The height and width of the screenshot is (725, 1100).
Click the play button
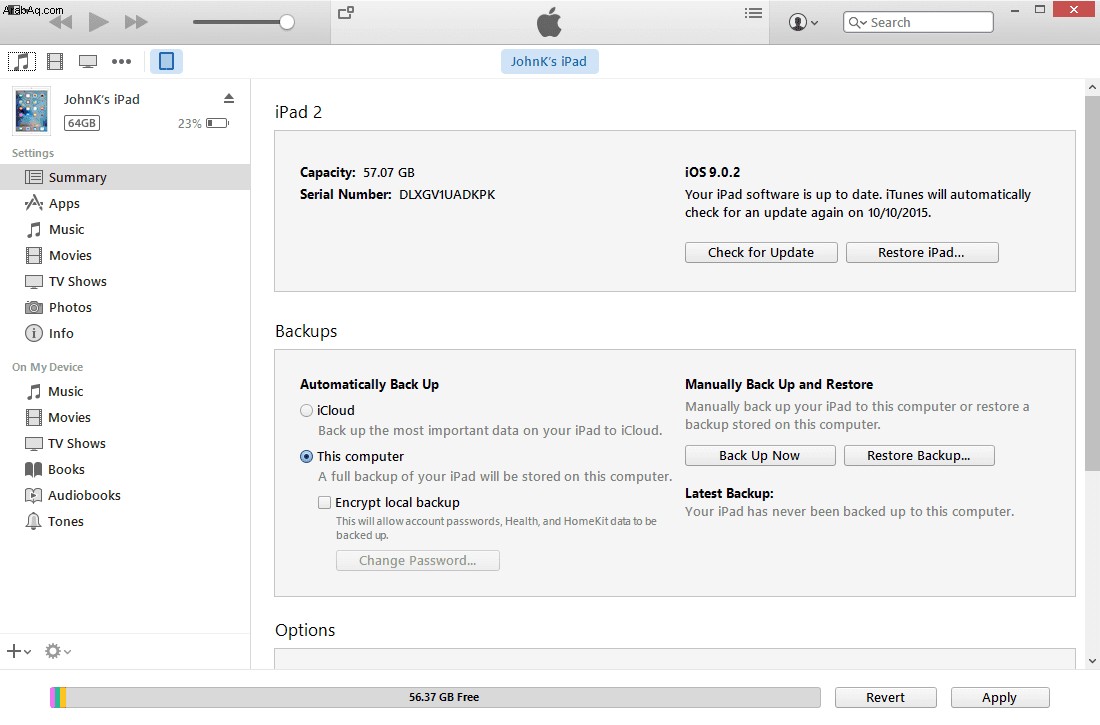(x=98, y=22)
